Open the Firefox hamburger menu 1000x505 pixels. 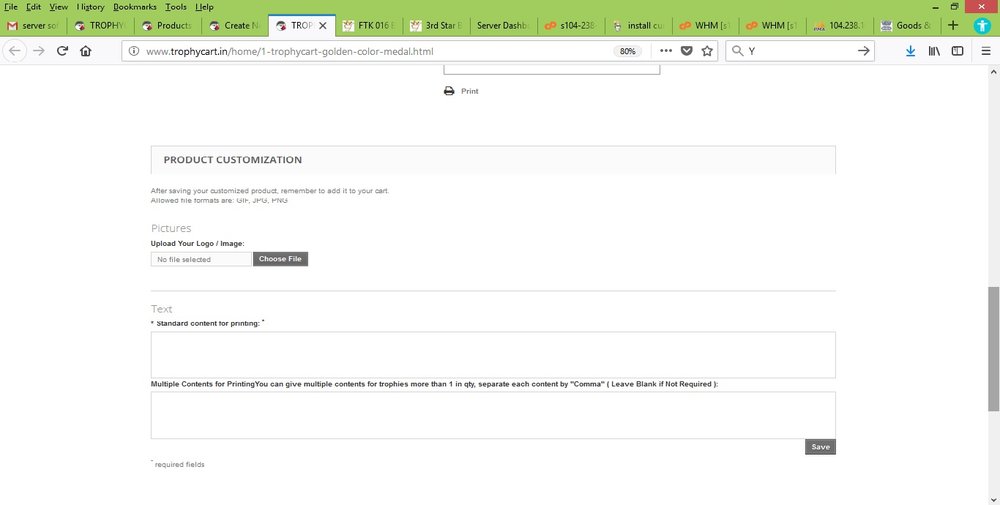click(985, 51)
